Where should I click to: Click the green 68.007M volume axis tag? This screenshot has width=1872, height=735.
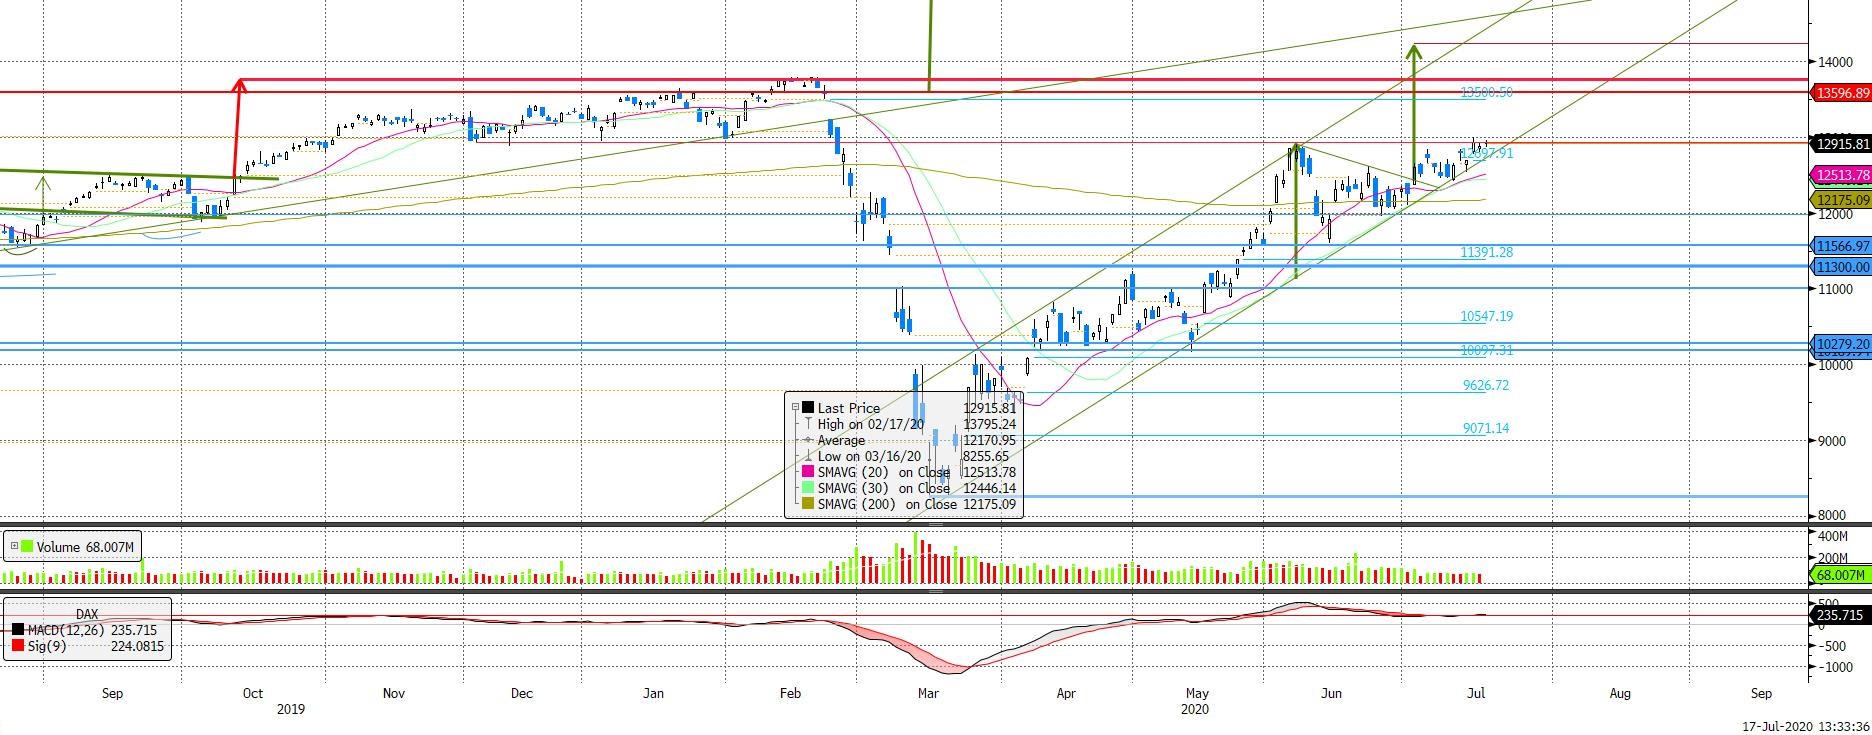[x=1840, y=575]
